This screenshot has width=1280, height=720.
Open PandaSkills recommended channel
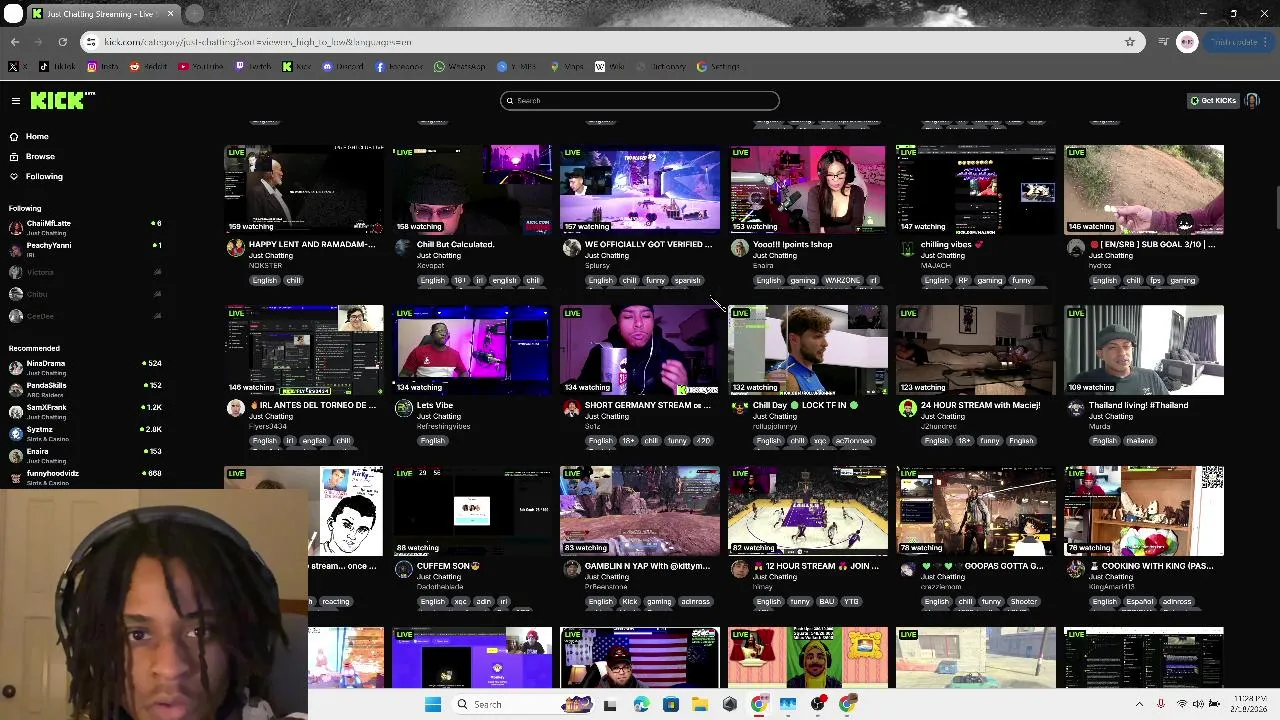tap(85, 389)
